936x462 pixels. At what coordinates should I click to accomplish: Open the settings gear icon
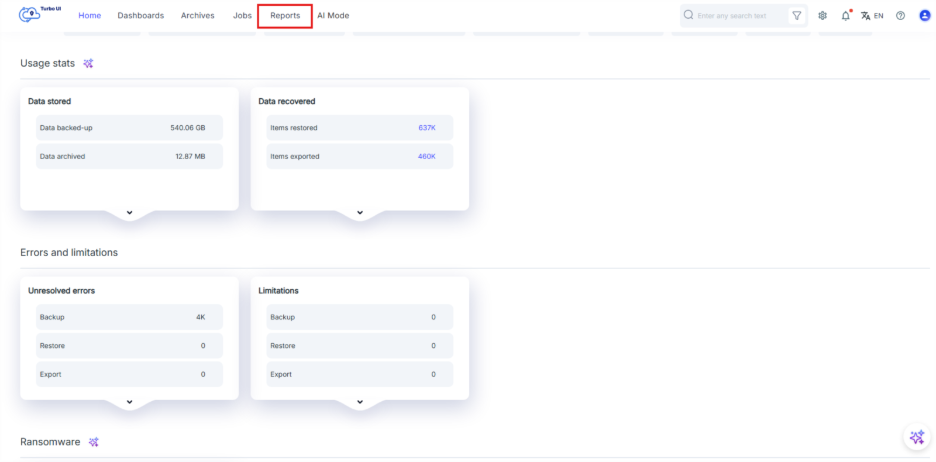(x=822, y=16)
